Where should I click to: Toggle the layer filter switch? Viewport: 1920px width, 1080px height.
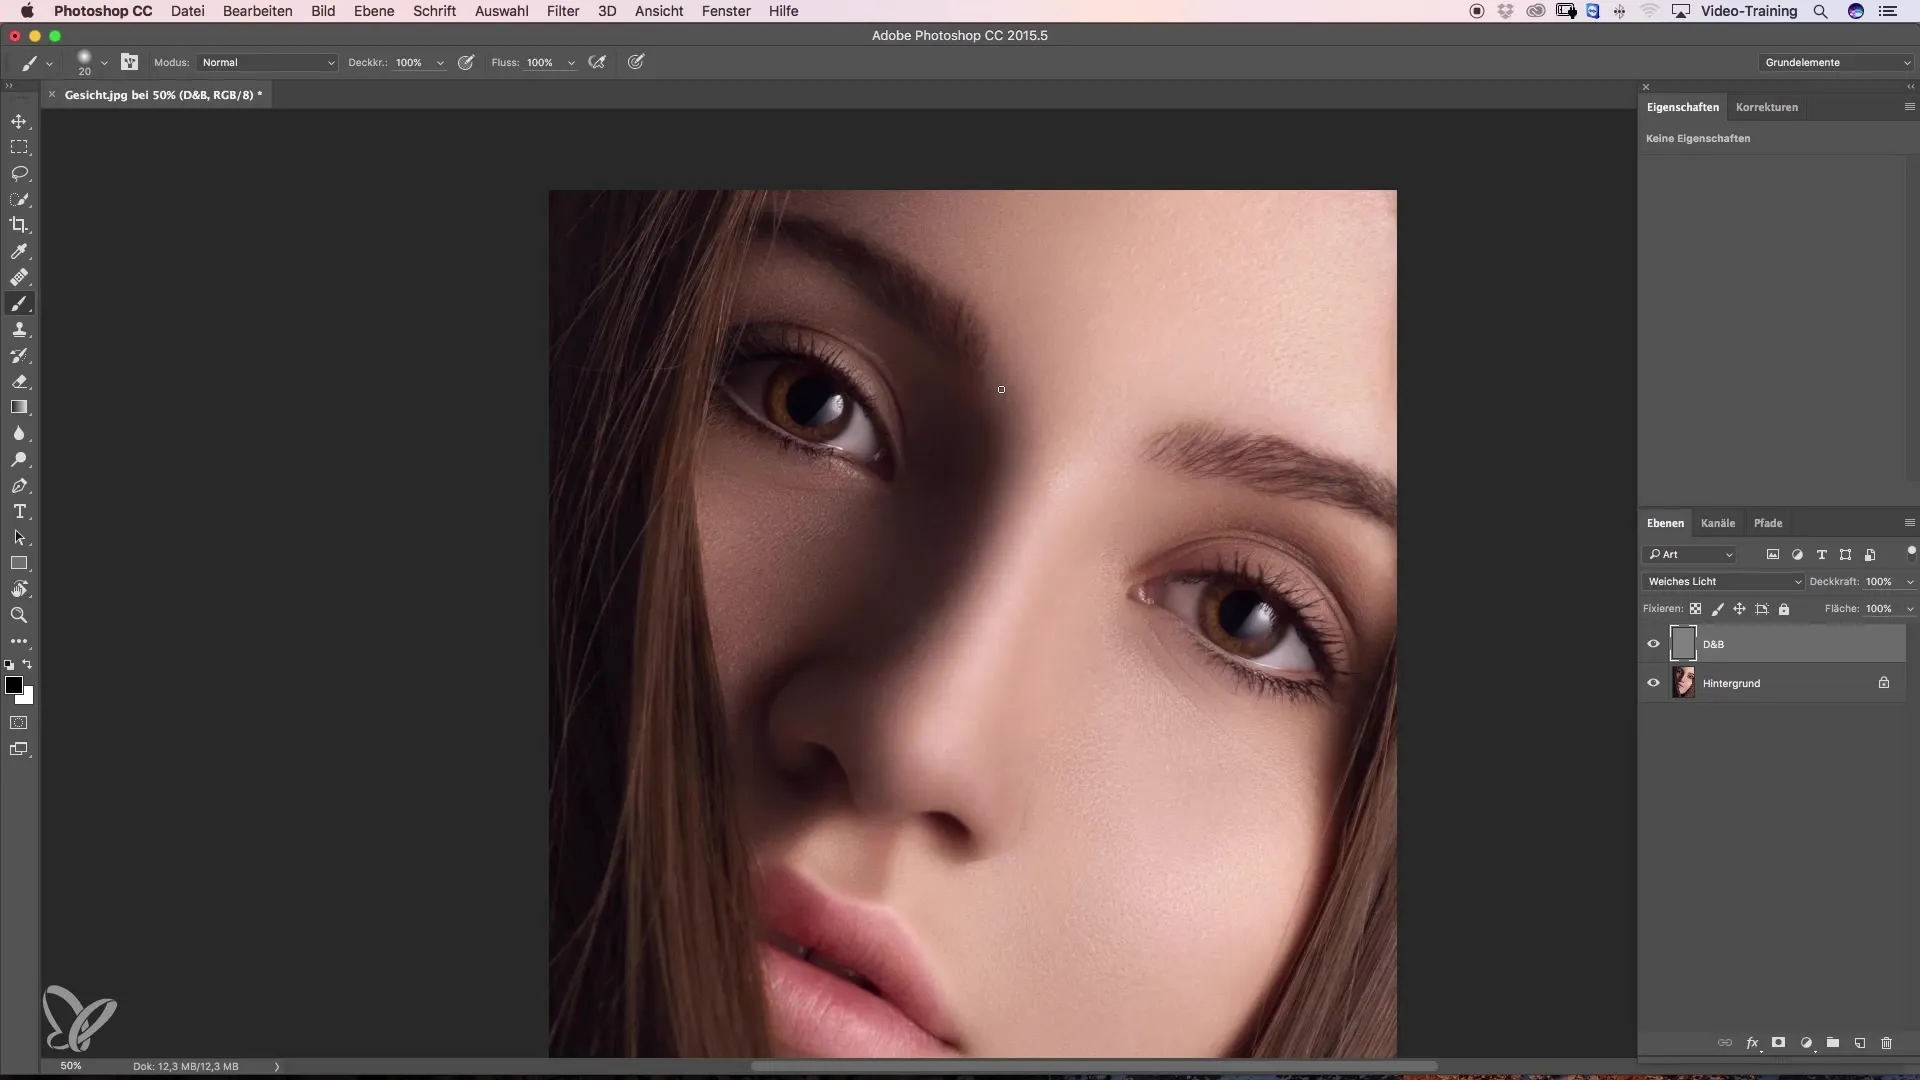[x=1911, y=552]
